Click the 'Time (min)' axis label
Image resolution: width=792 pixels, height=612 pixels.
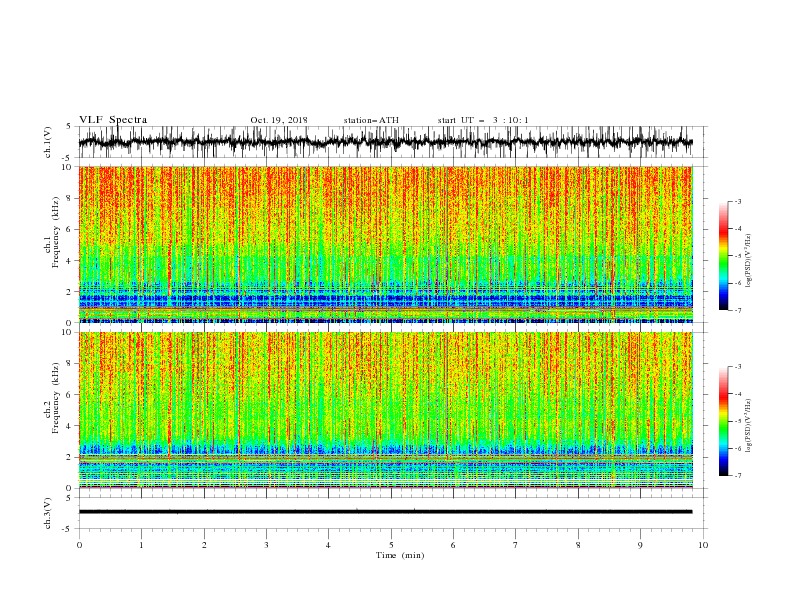click(400, 555)
